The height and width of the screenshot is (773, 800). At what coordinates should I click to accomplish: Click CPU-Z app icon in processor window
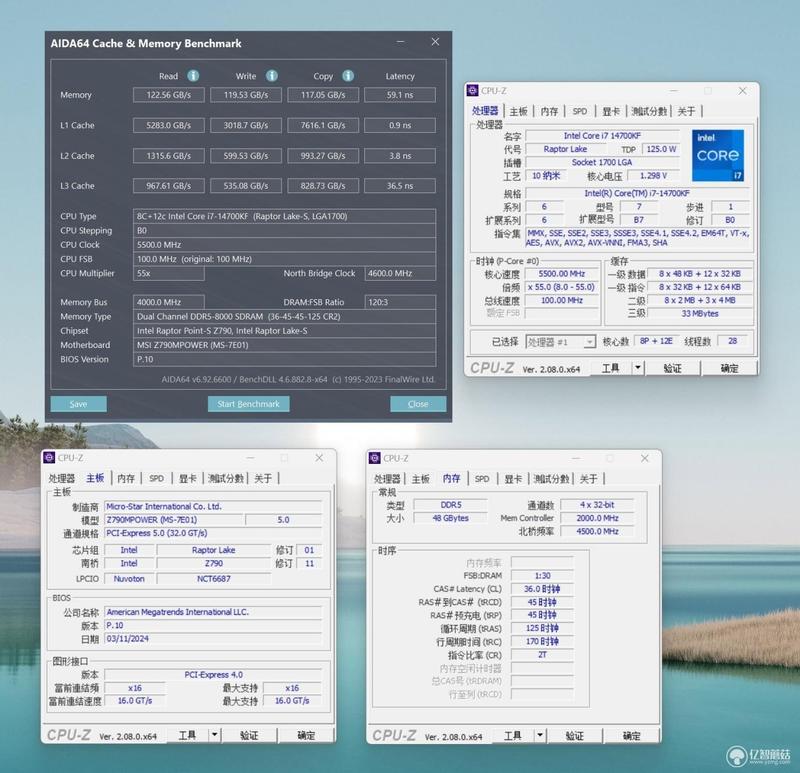473,91
